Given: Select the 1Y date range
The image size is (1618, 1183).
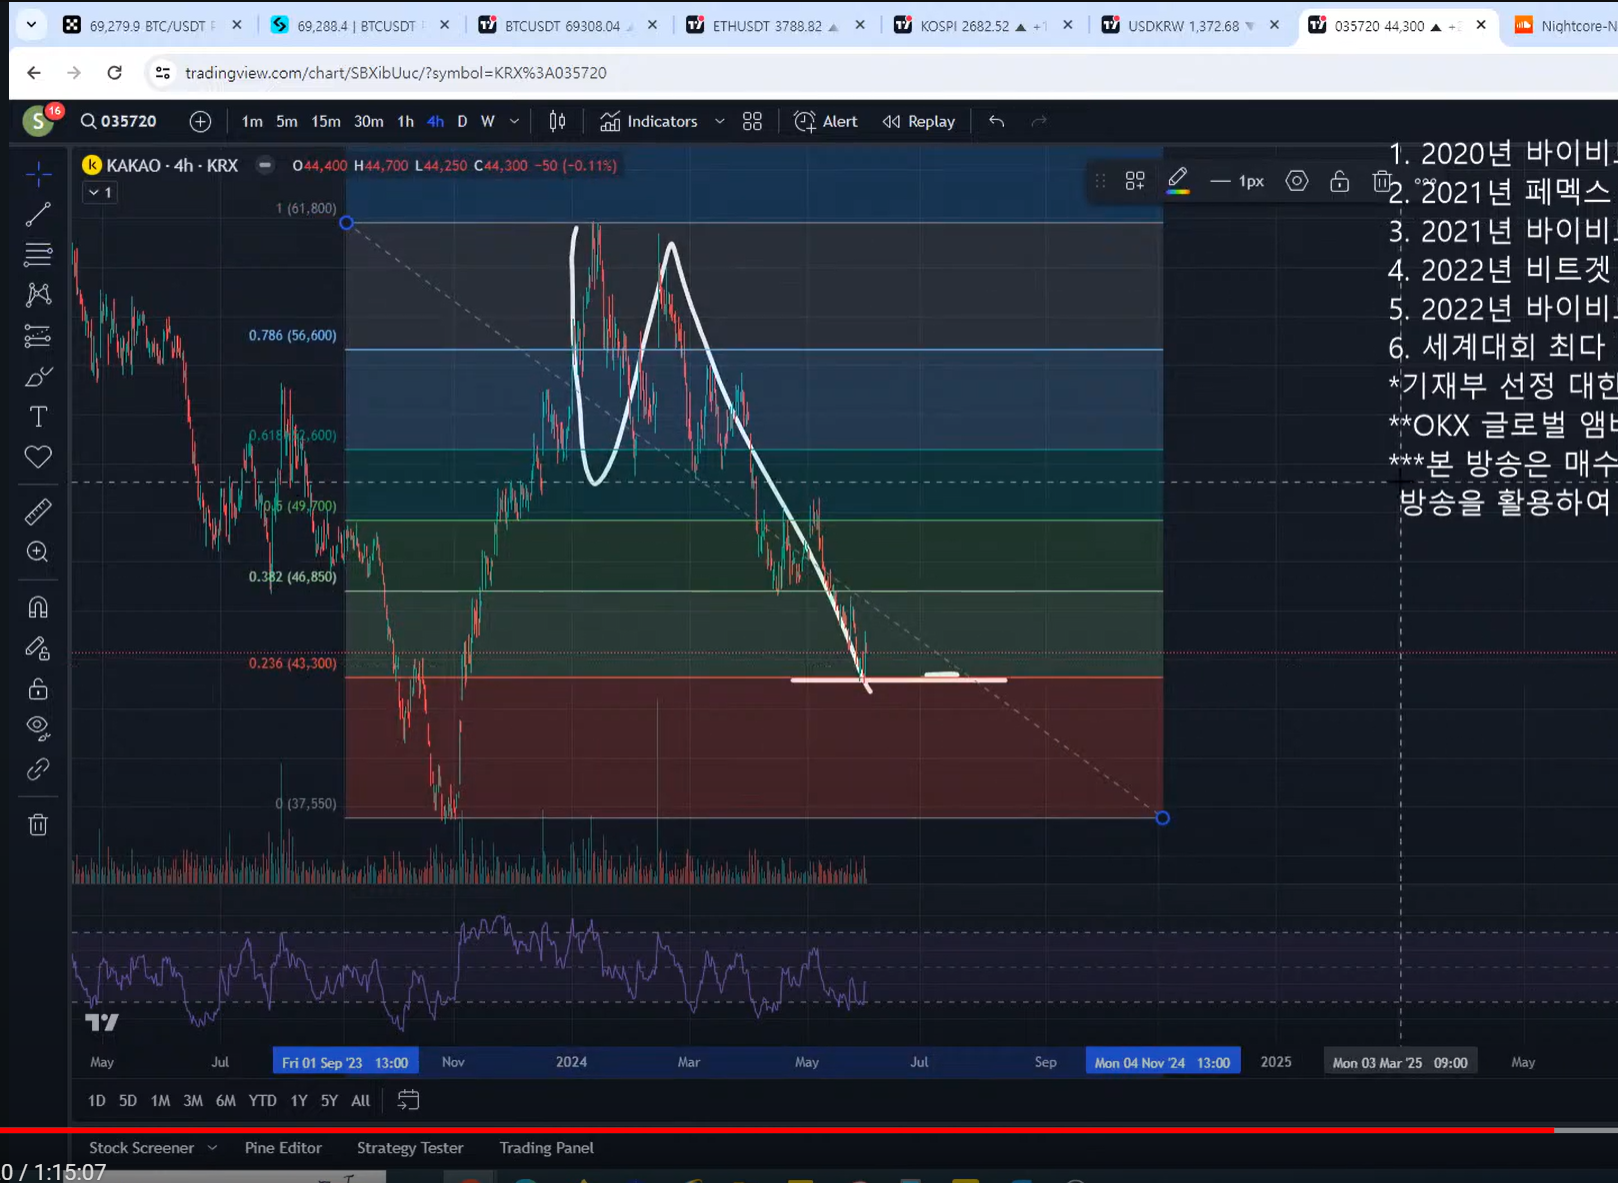Looking at the screenshot, I should (x=299, y=1100).
